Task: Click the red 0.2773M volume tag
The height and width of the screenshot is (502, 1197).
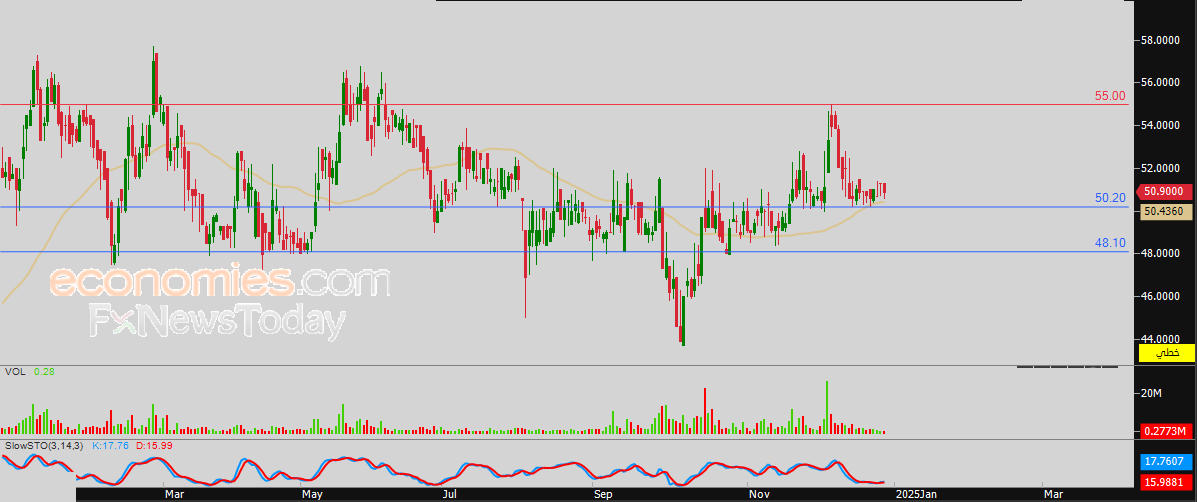Action: pos(1165,431)
